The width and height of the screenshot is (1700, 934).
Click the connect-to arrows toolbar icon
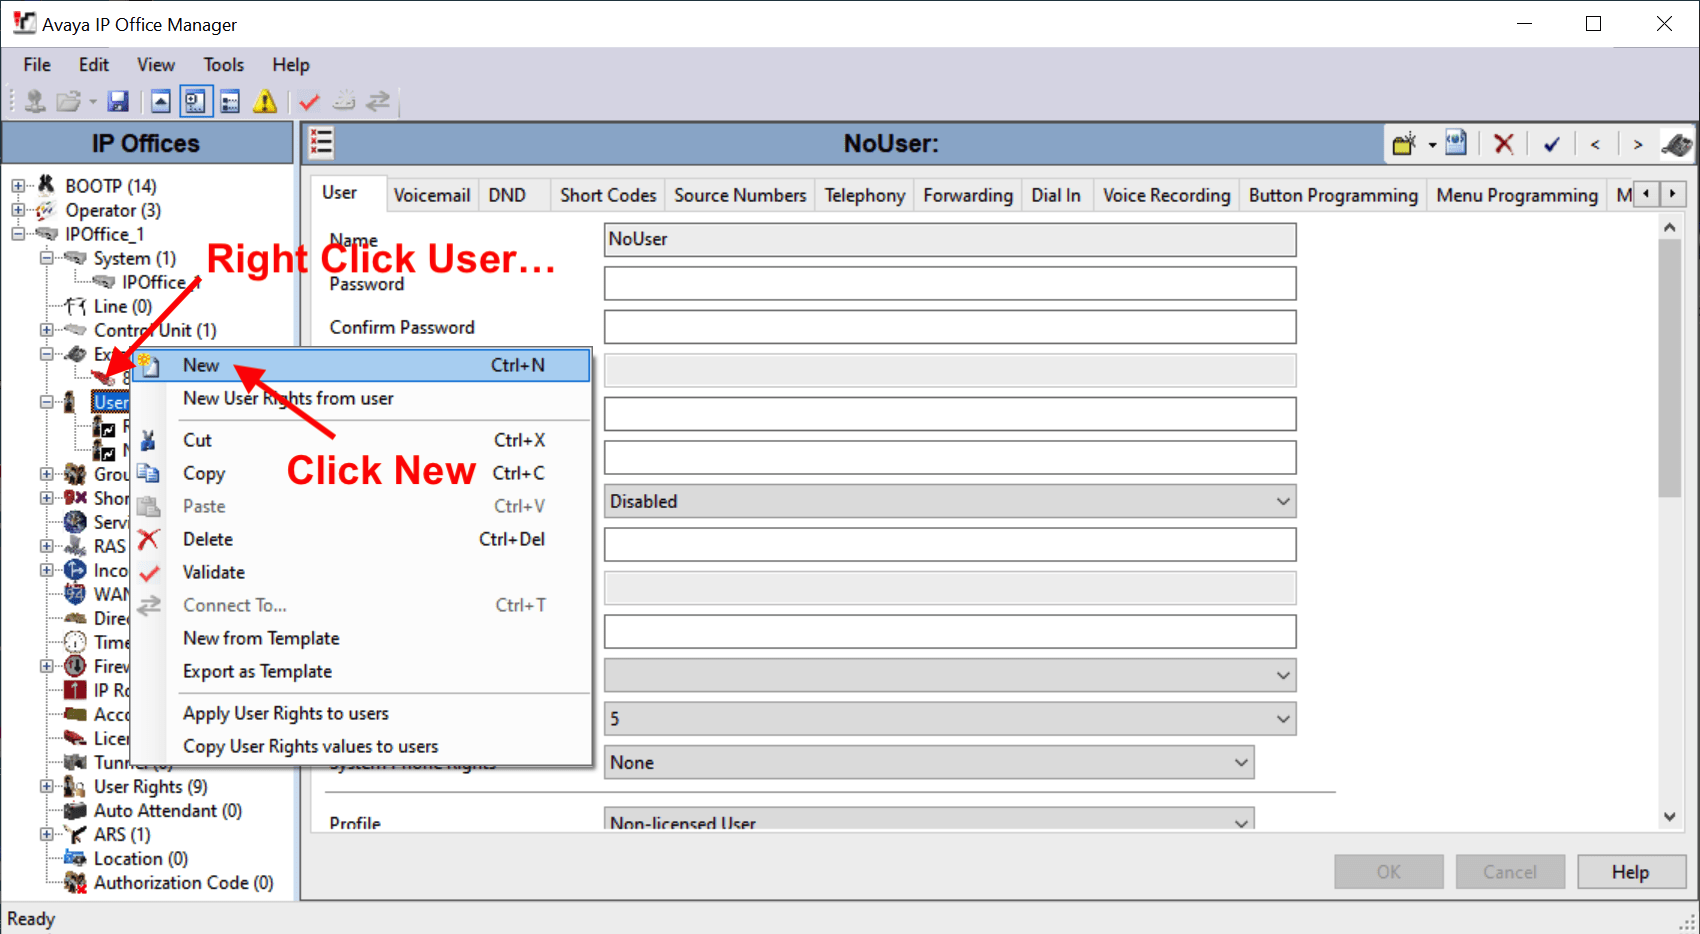378,101
